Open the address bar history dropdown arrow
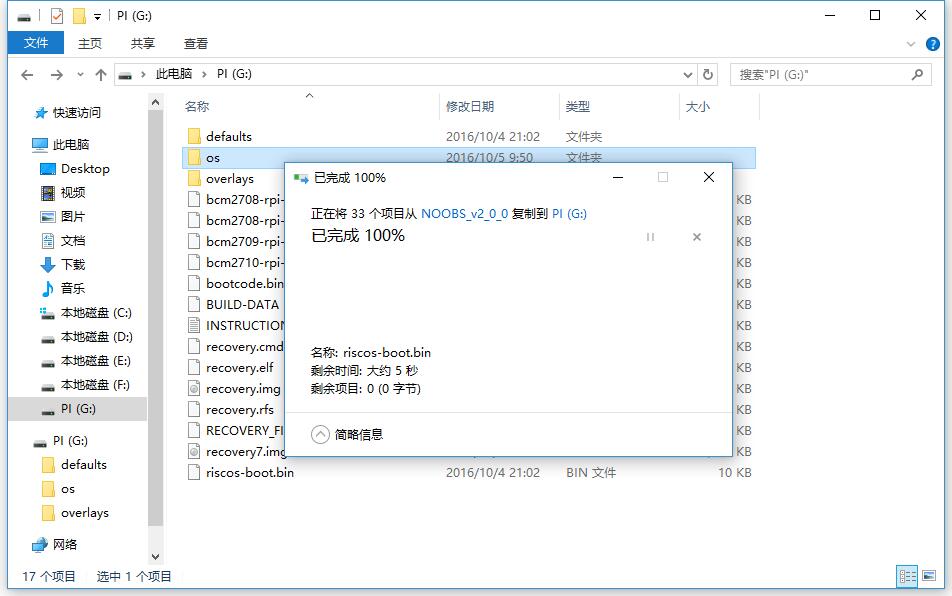The image size is (952, 596). pos(688,73)
